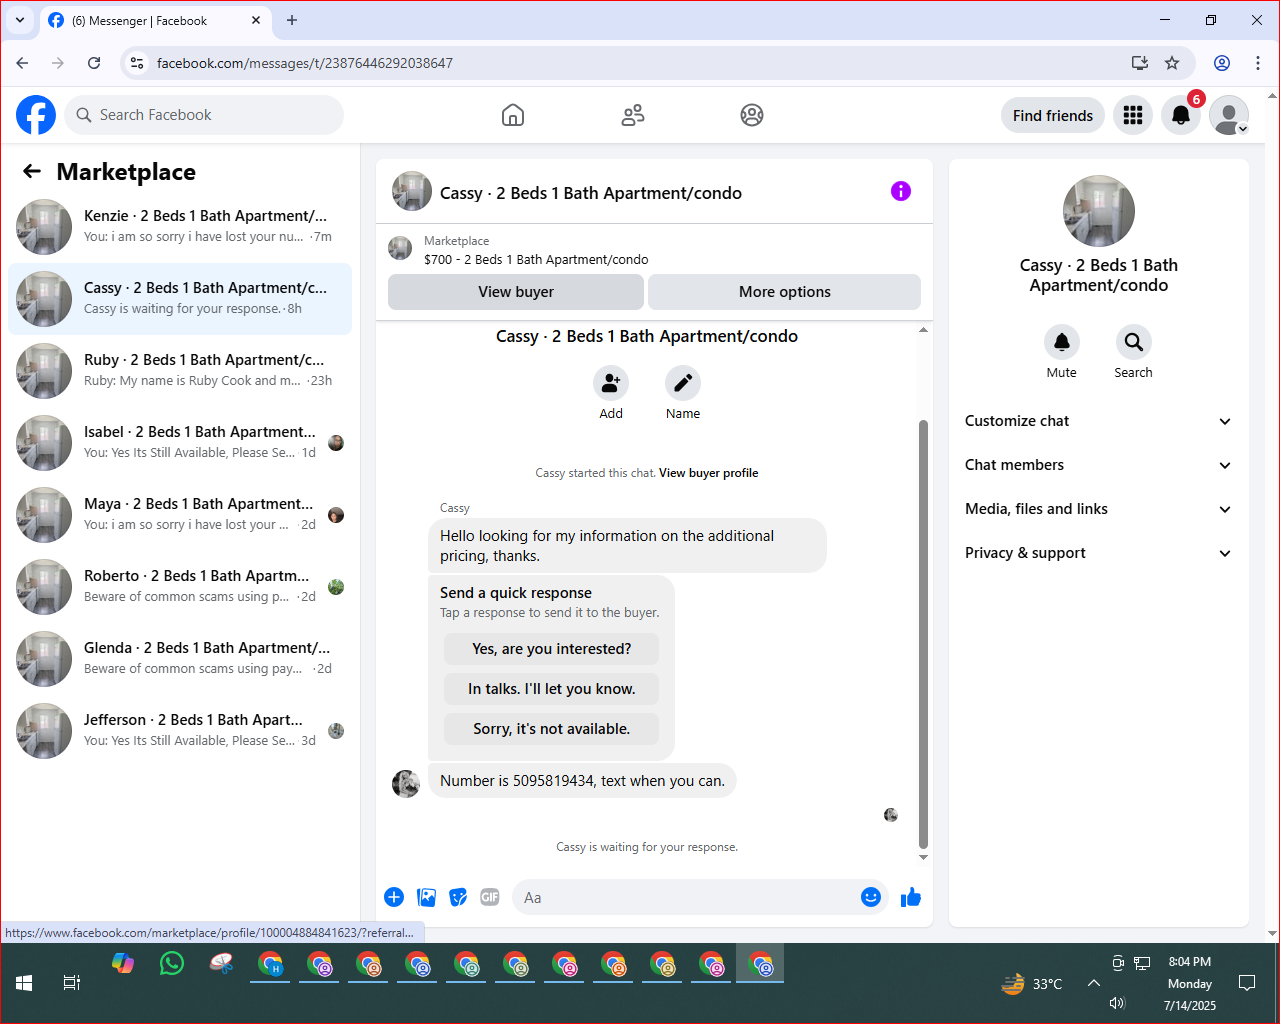Screen dimensions: 1280x1024
Task: Open the Jefferson conversation
Action: tap(180, 731)
